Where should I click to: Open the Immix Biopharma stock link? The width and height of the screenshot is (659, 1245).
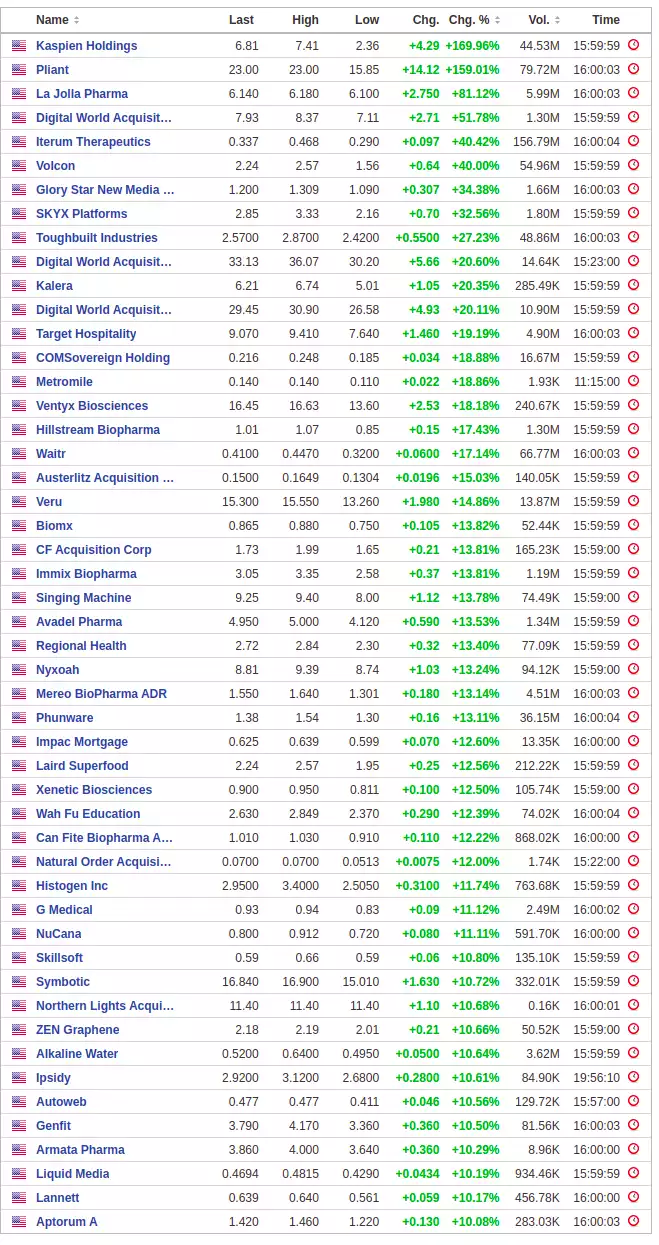[86, 574]
